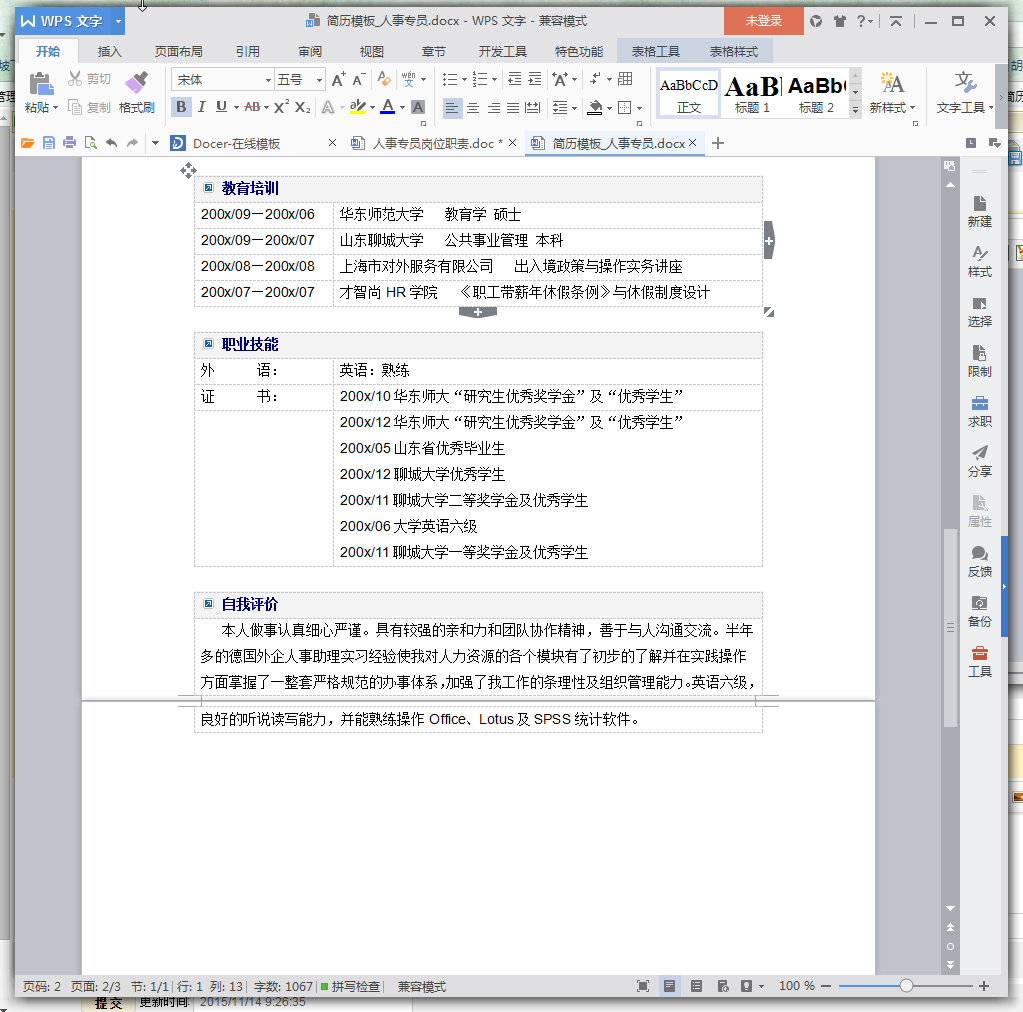The height and width of the screenshot is (1012, 1023).
Task: Click the bulleted list icon
Action: click(450, 80)
